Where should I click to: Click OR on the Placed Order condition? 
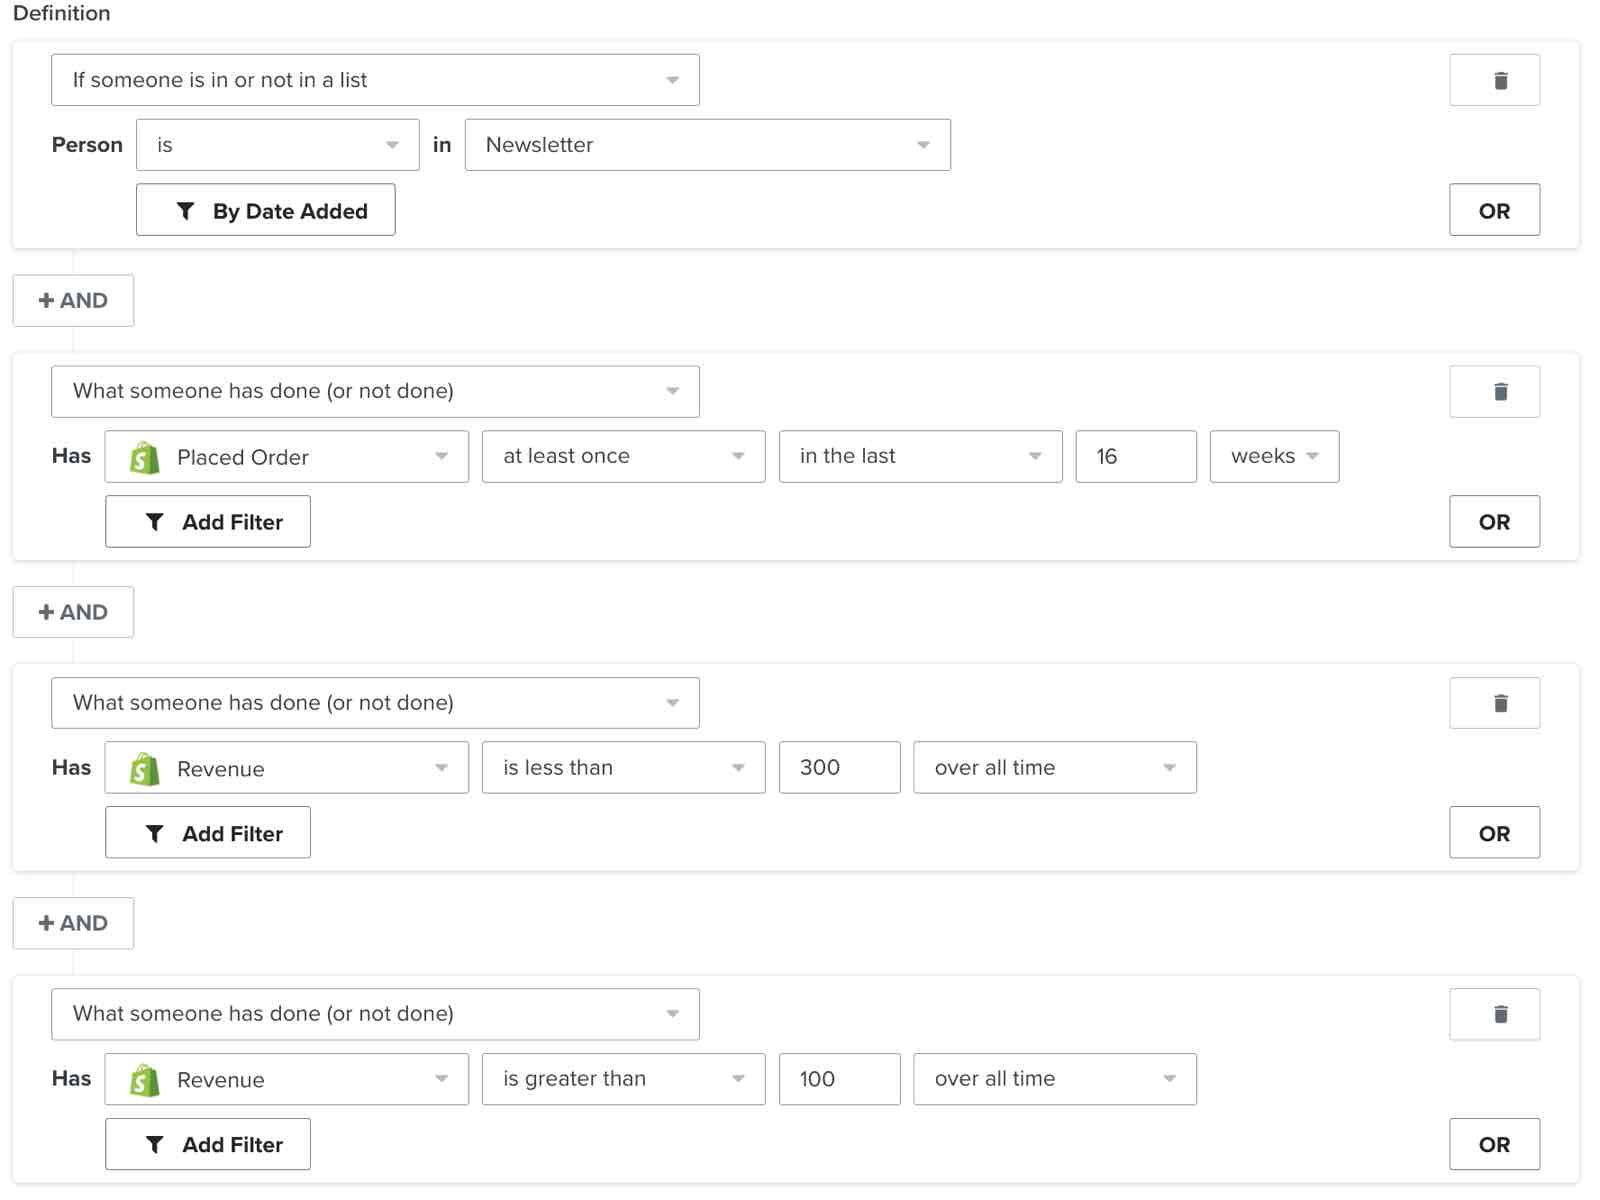click(x=1493, y=521)
